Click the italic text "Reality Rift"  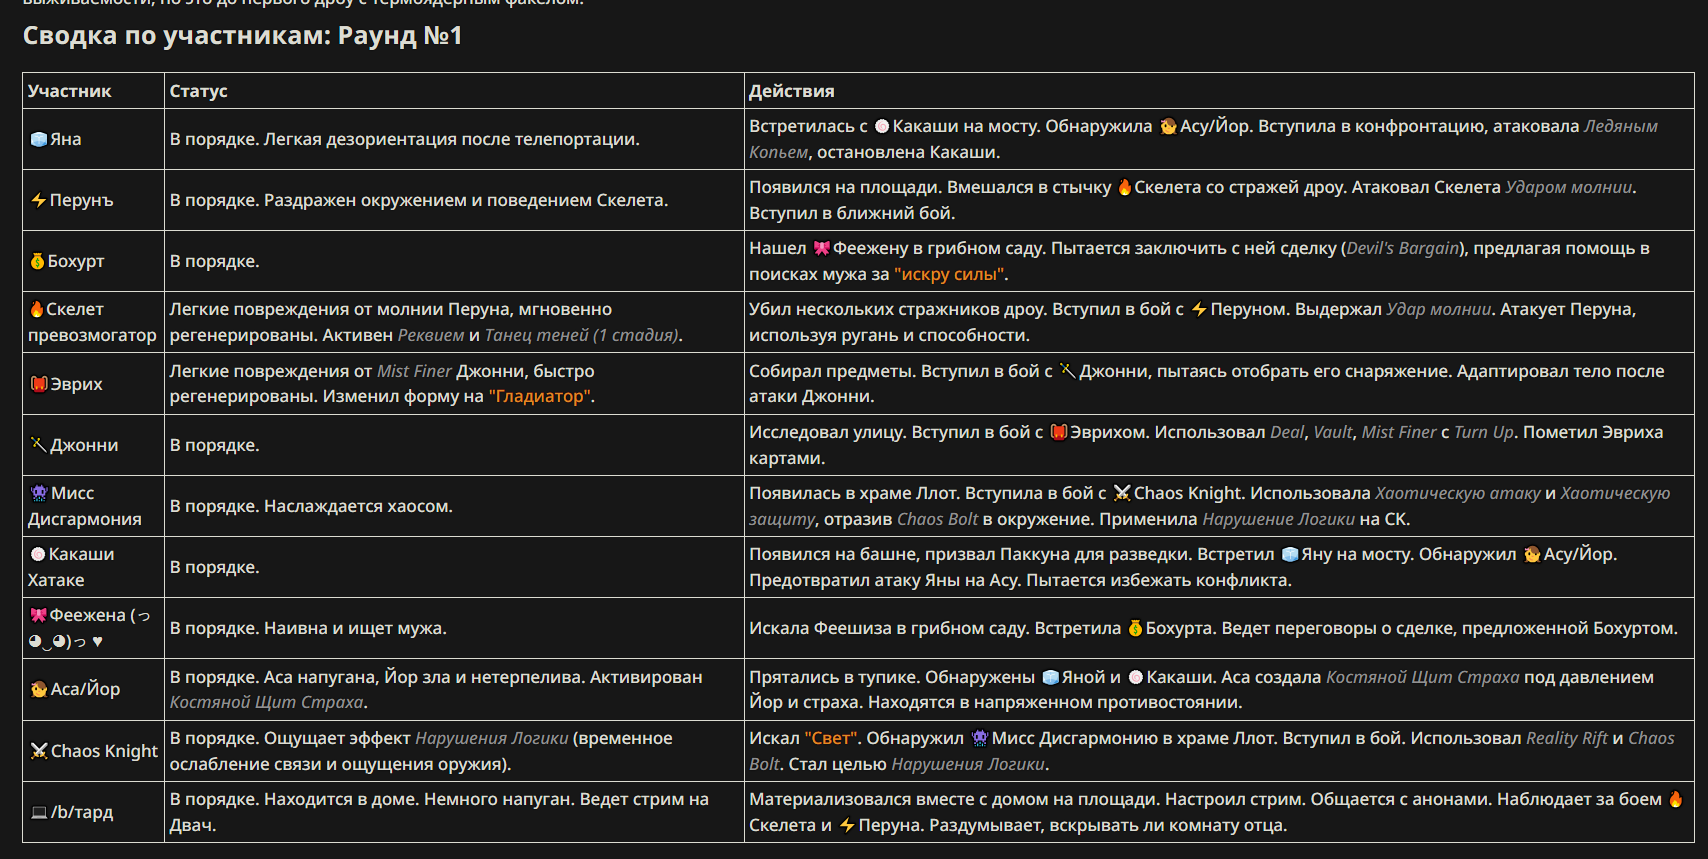pyautogui.click(x=1567, y=738)
